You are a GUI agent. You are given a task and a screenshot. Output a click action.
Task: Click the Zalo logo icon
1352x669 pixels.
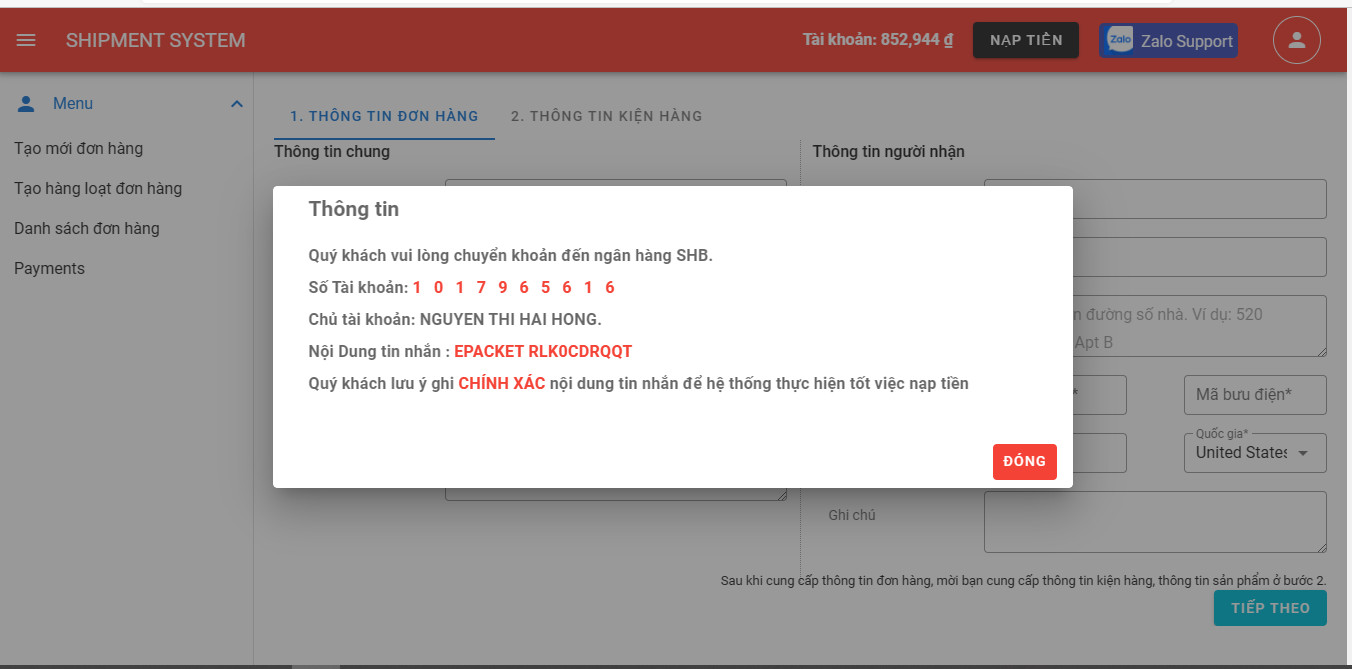coord(1120,41)
